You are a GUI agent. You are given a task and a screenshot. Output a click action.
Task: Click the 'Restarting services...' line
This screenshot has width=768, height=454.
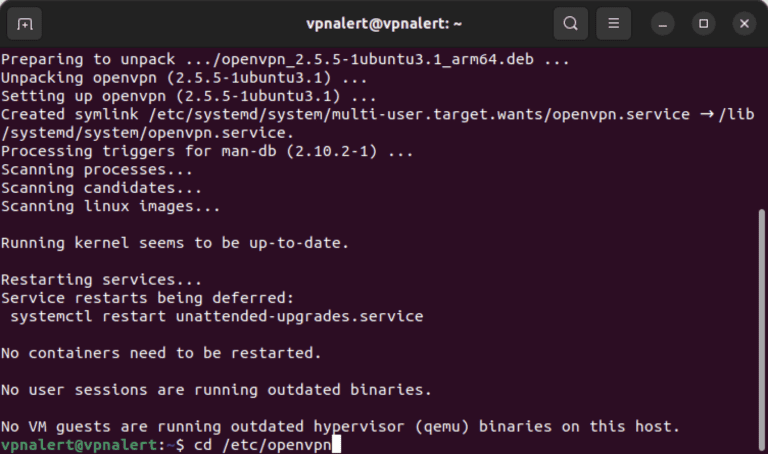tap(101, 280)
